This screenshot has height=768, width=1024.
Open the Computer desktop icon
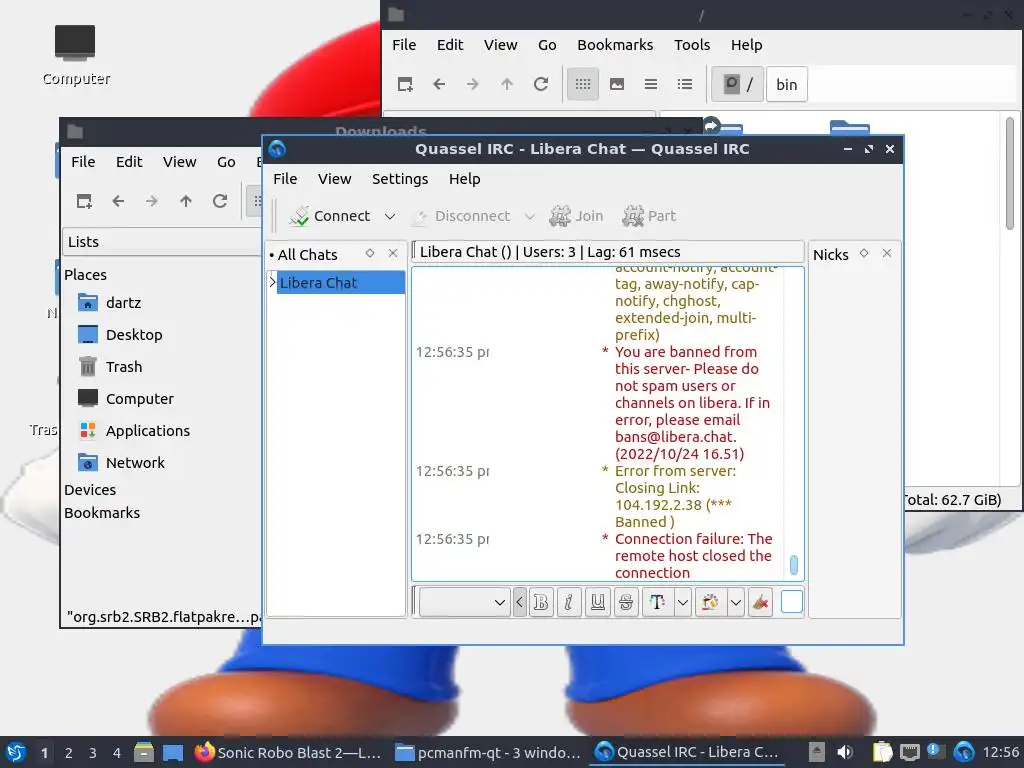pos(75,55)
